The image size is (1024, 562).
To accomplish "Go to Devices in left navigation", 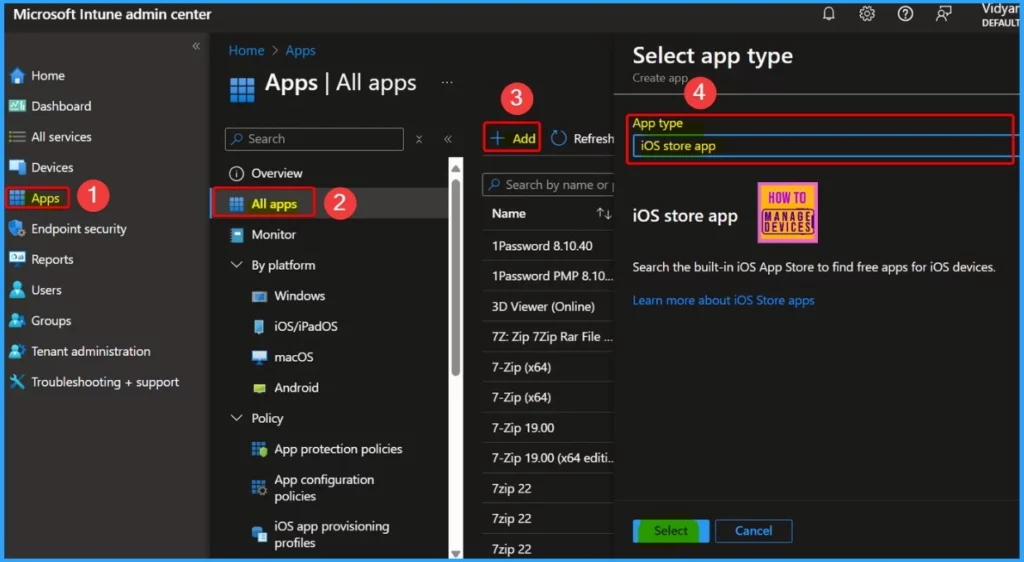I will coord(52,167).
